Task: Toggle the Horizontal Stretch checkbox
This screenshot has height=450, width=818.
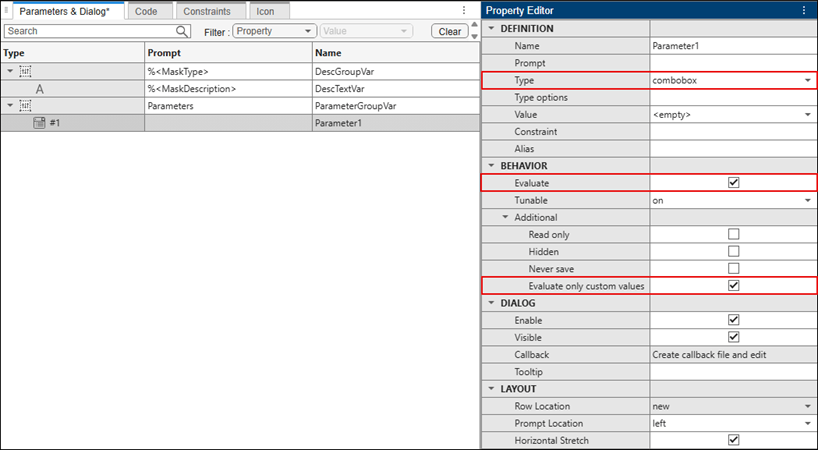Action: 733,441
